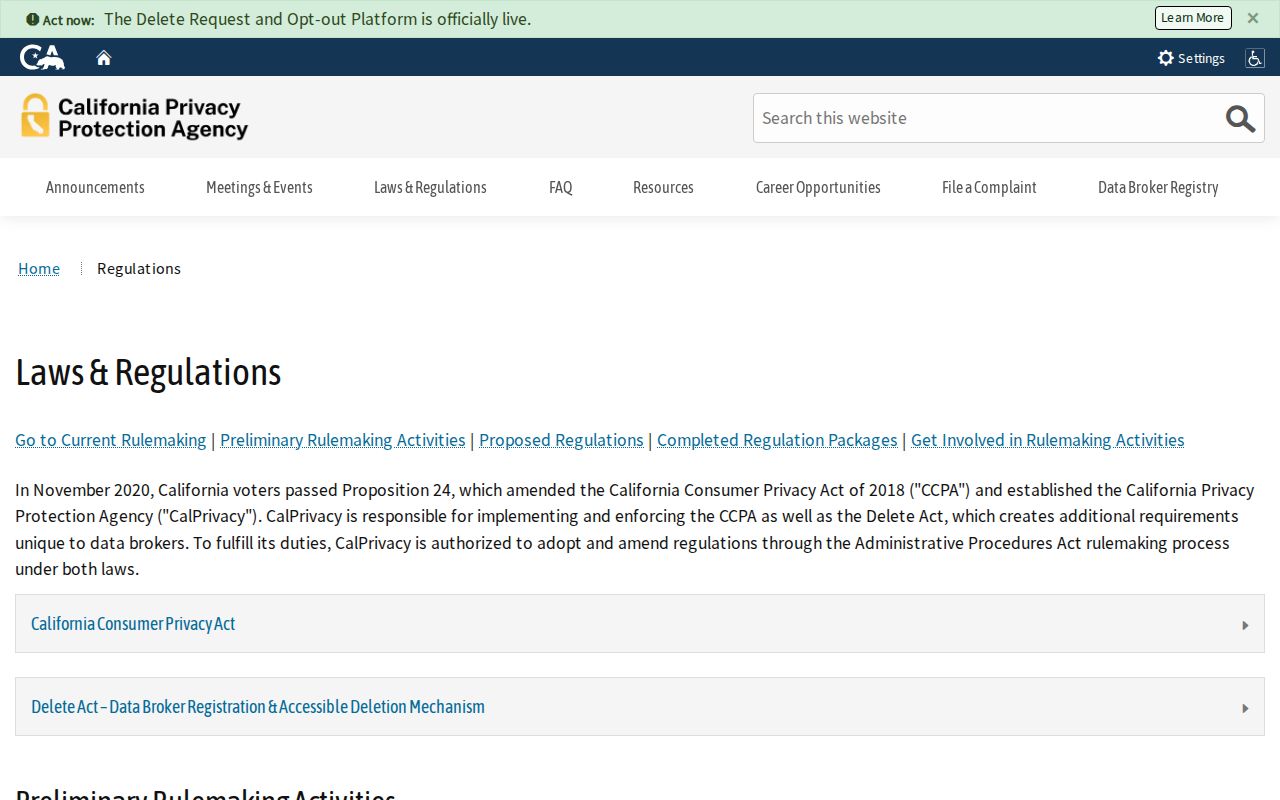Open the Laws & Regulations menu item
The image size is (1280, 800).
point(430,187)
